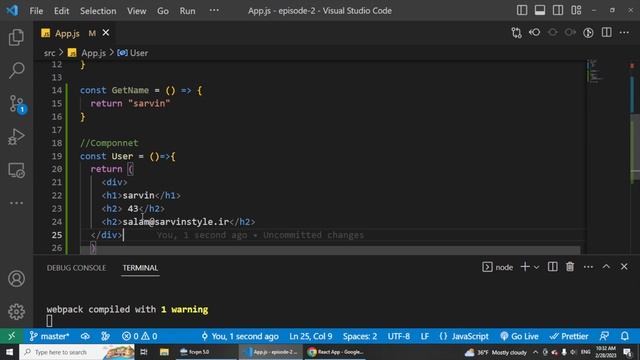Open the Run menu

click(187, 11)
